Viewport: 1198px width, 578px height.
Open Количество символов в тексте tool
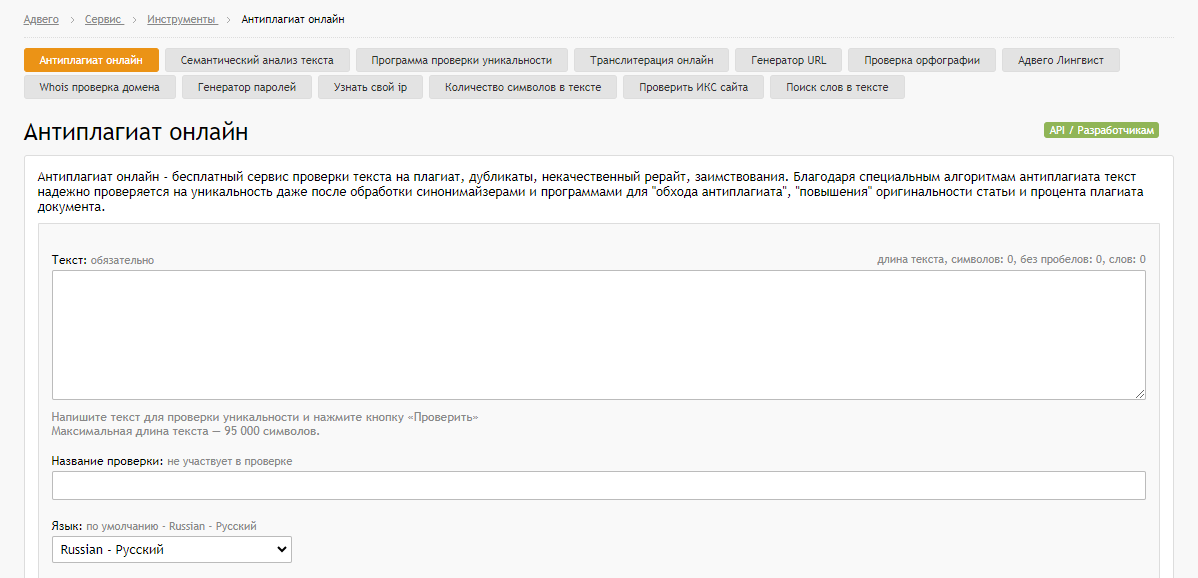coord(523,87)
